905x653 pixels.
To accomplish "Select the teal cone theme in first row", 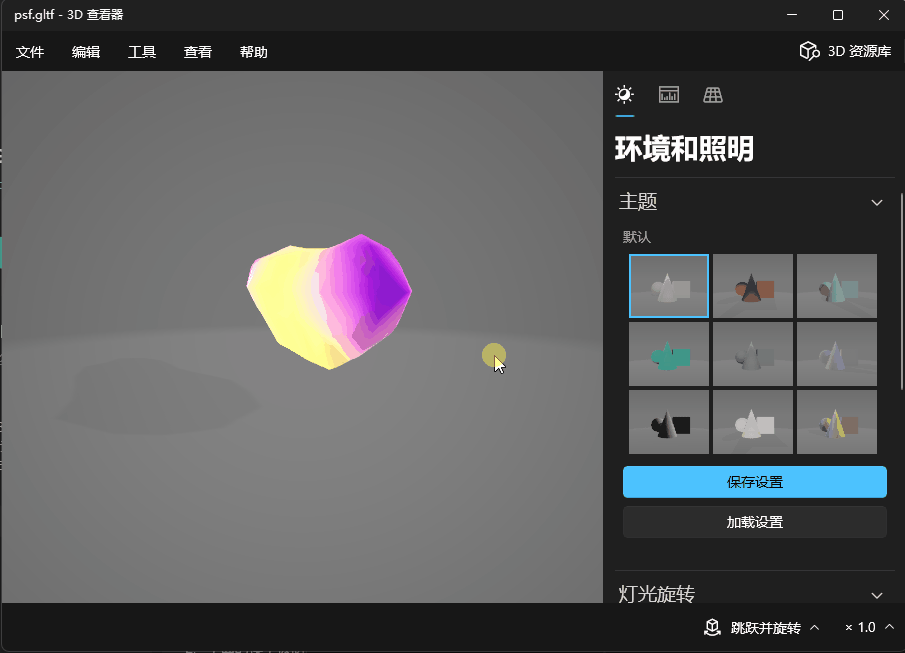I will point(836,286).
